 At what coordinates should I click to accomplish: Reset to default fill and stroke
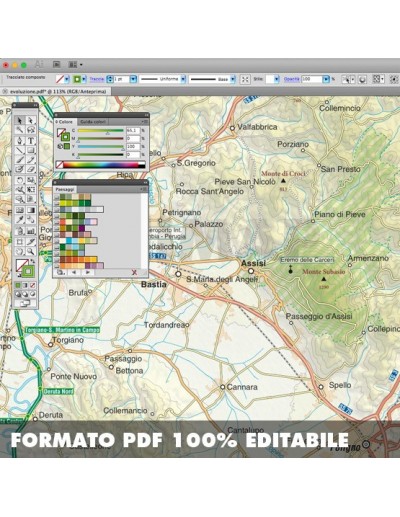pyautogui.click(x=19, y=275)
